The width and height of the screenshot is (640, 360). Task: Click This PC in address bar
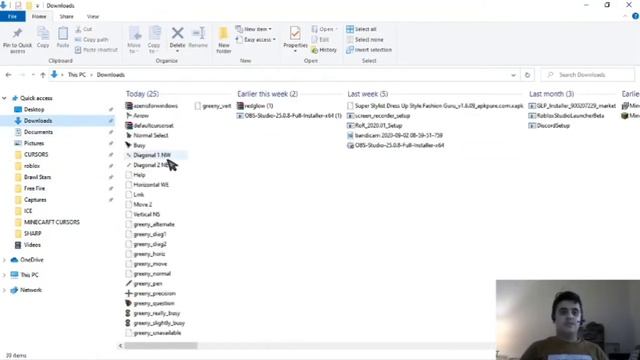pyautogui.click(x=77, y=75)
